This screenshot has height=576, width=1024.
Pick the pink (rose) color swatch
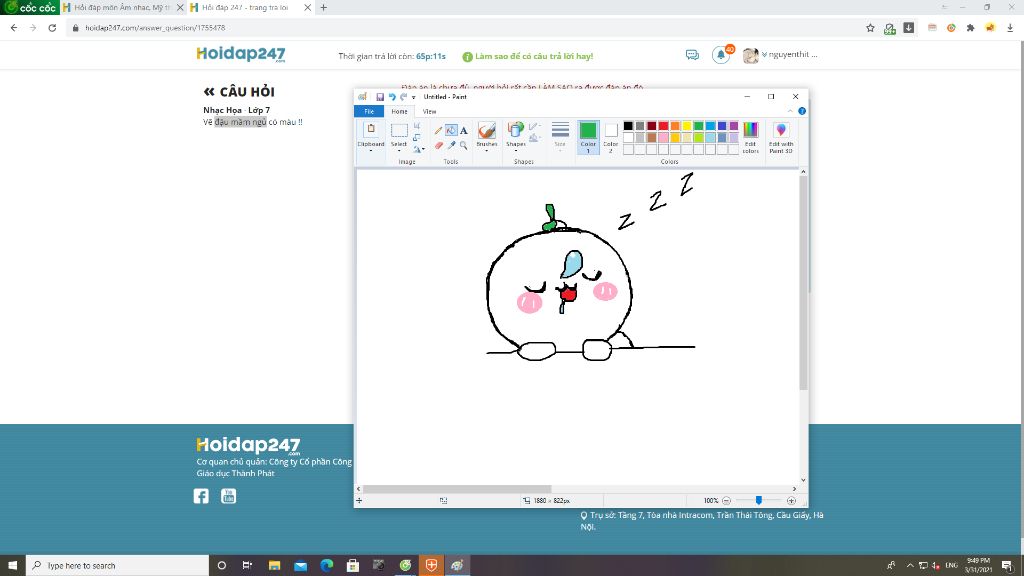pos(664,138)
